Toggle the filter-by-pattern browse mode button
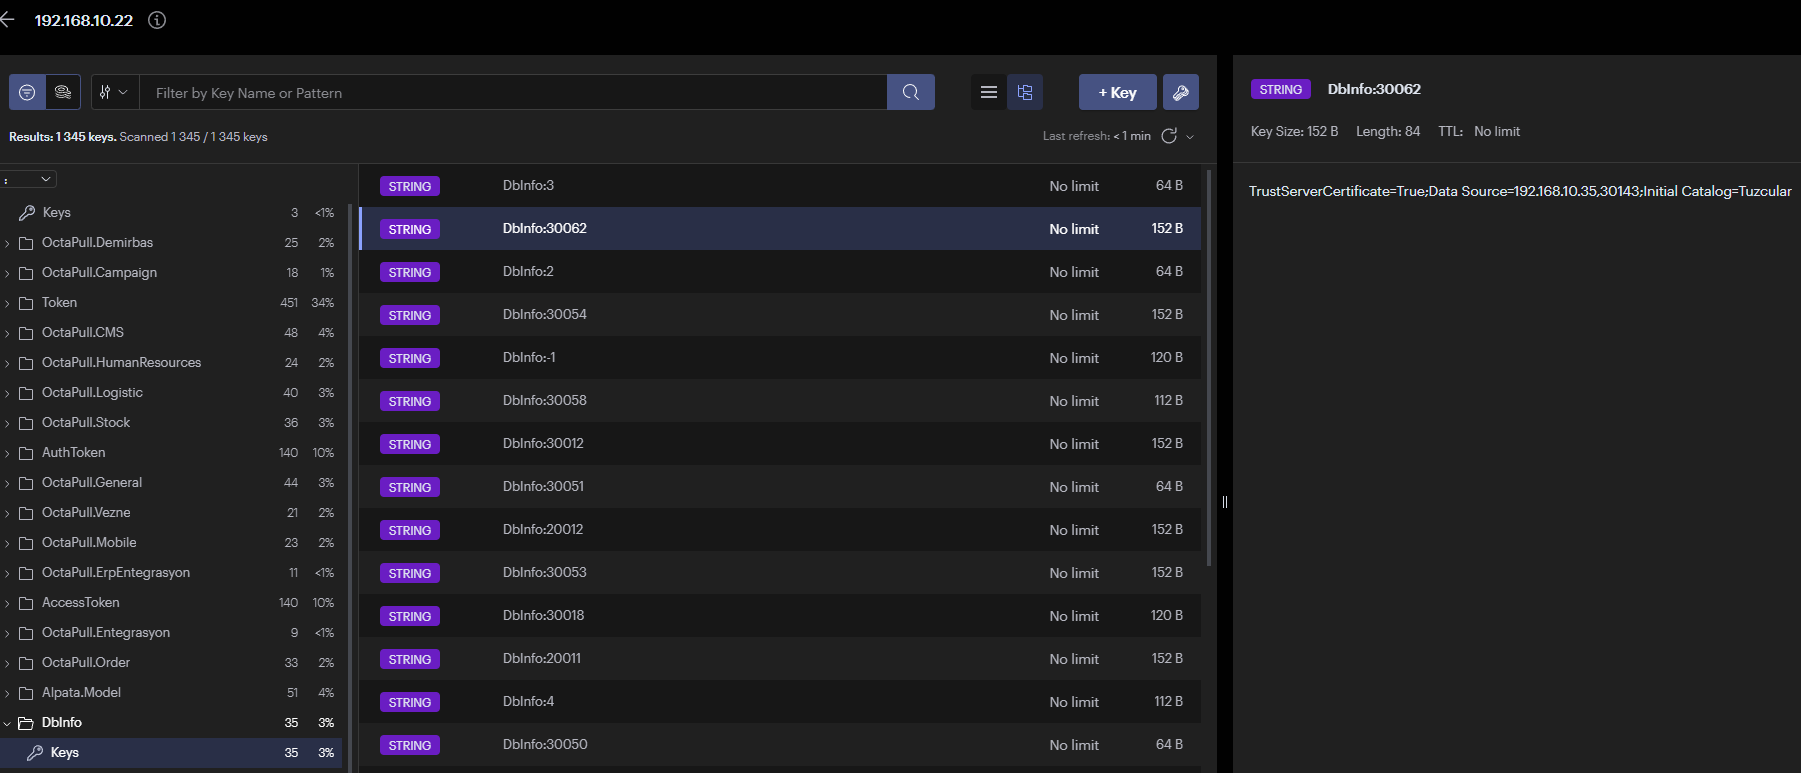Screen dimensions: 1801x773 pyautogui.click(x=27, y=92)
